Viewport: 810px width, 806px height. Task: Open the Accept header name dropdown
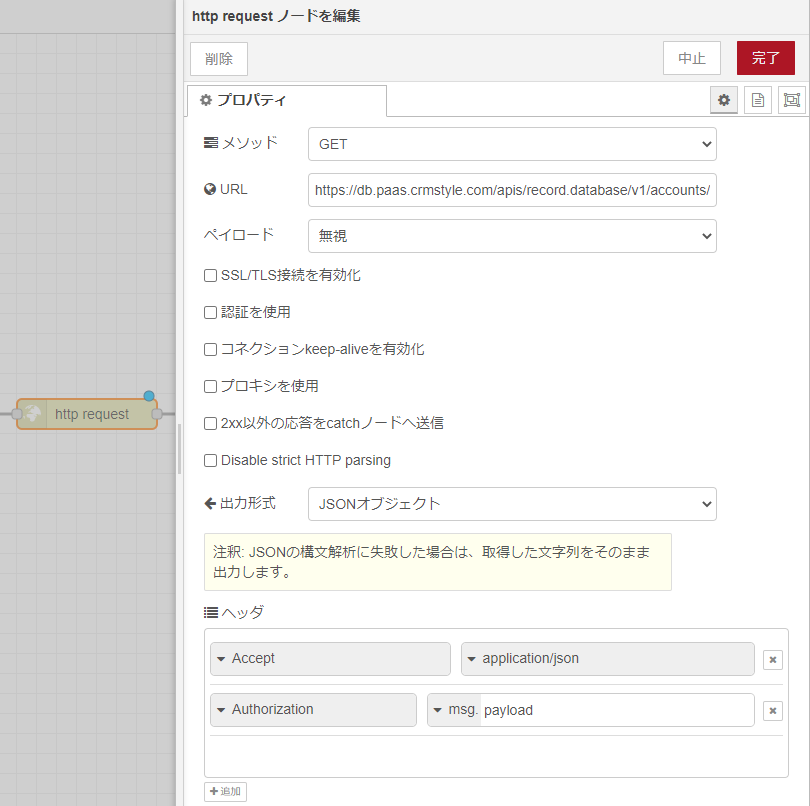330,659
